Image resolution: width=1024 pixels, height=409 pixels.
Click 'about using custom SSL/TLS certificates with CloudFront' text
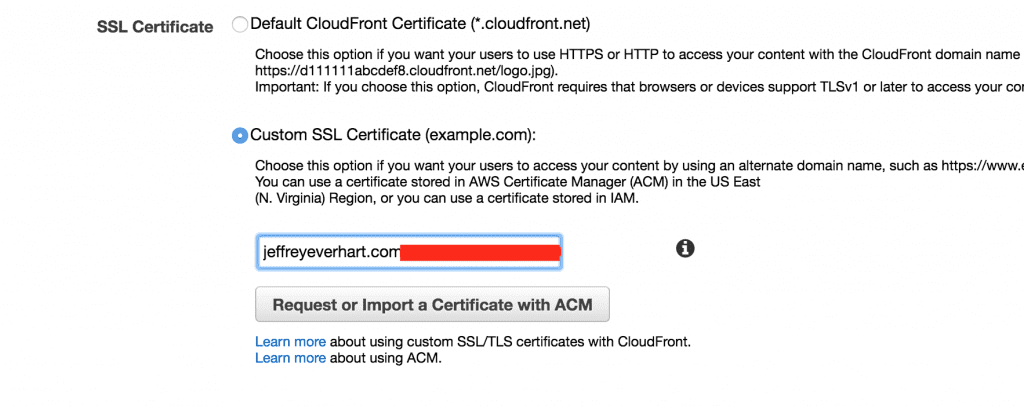pyautogui.click(x=509, y=342)
